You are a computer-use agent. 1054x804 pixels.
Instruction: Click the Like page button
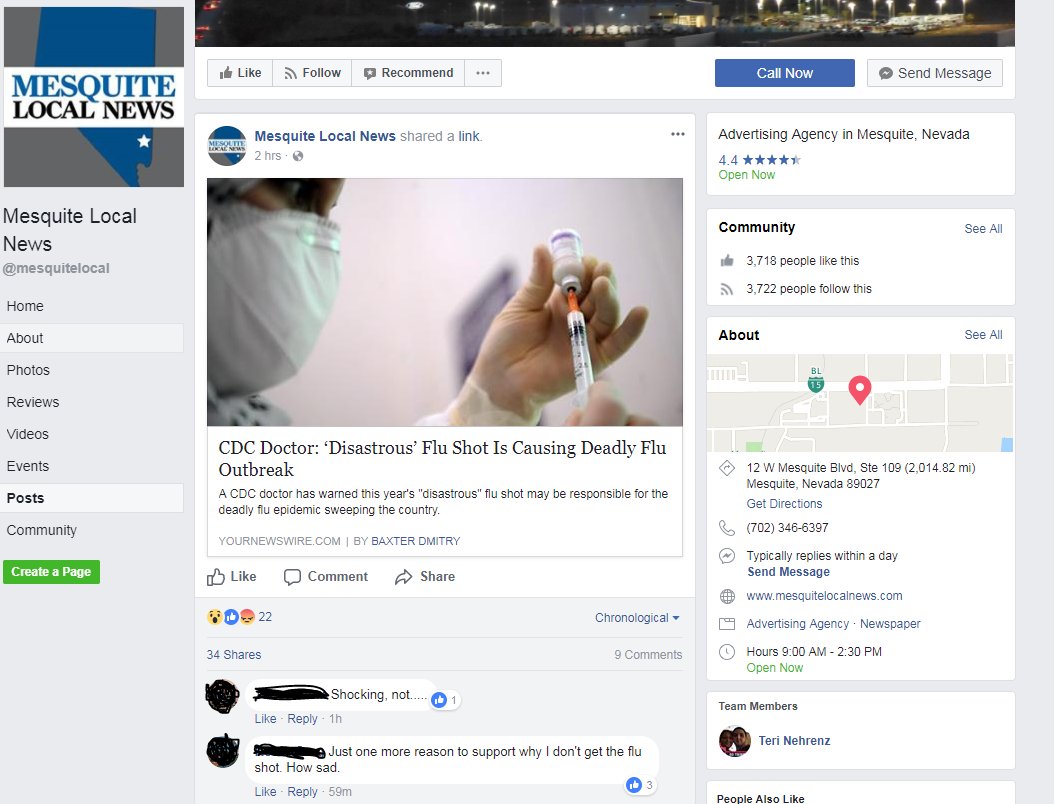[x=240, y=73]
